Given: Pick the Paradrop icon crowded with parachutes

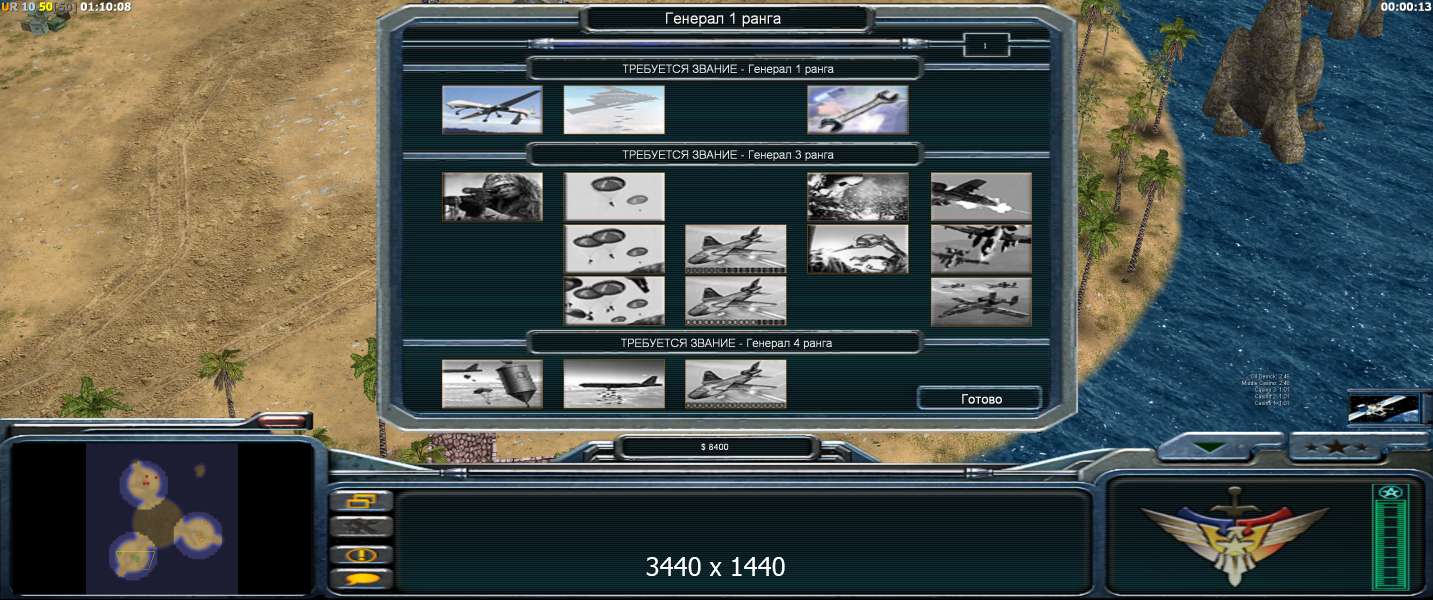Looking at the screenshot, I should (x=614, y=301).
